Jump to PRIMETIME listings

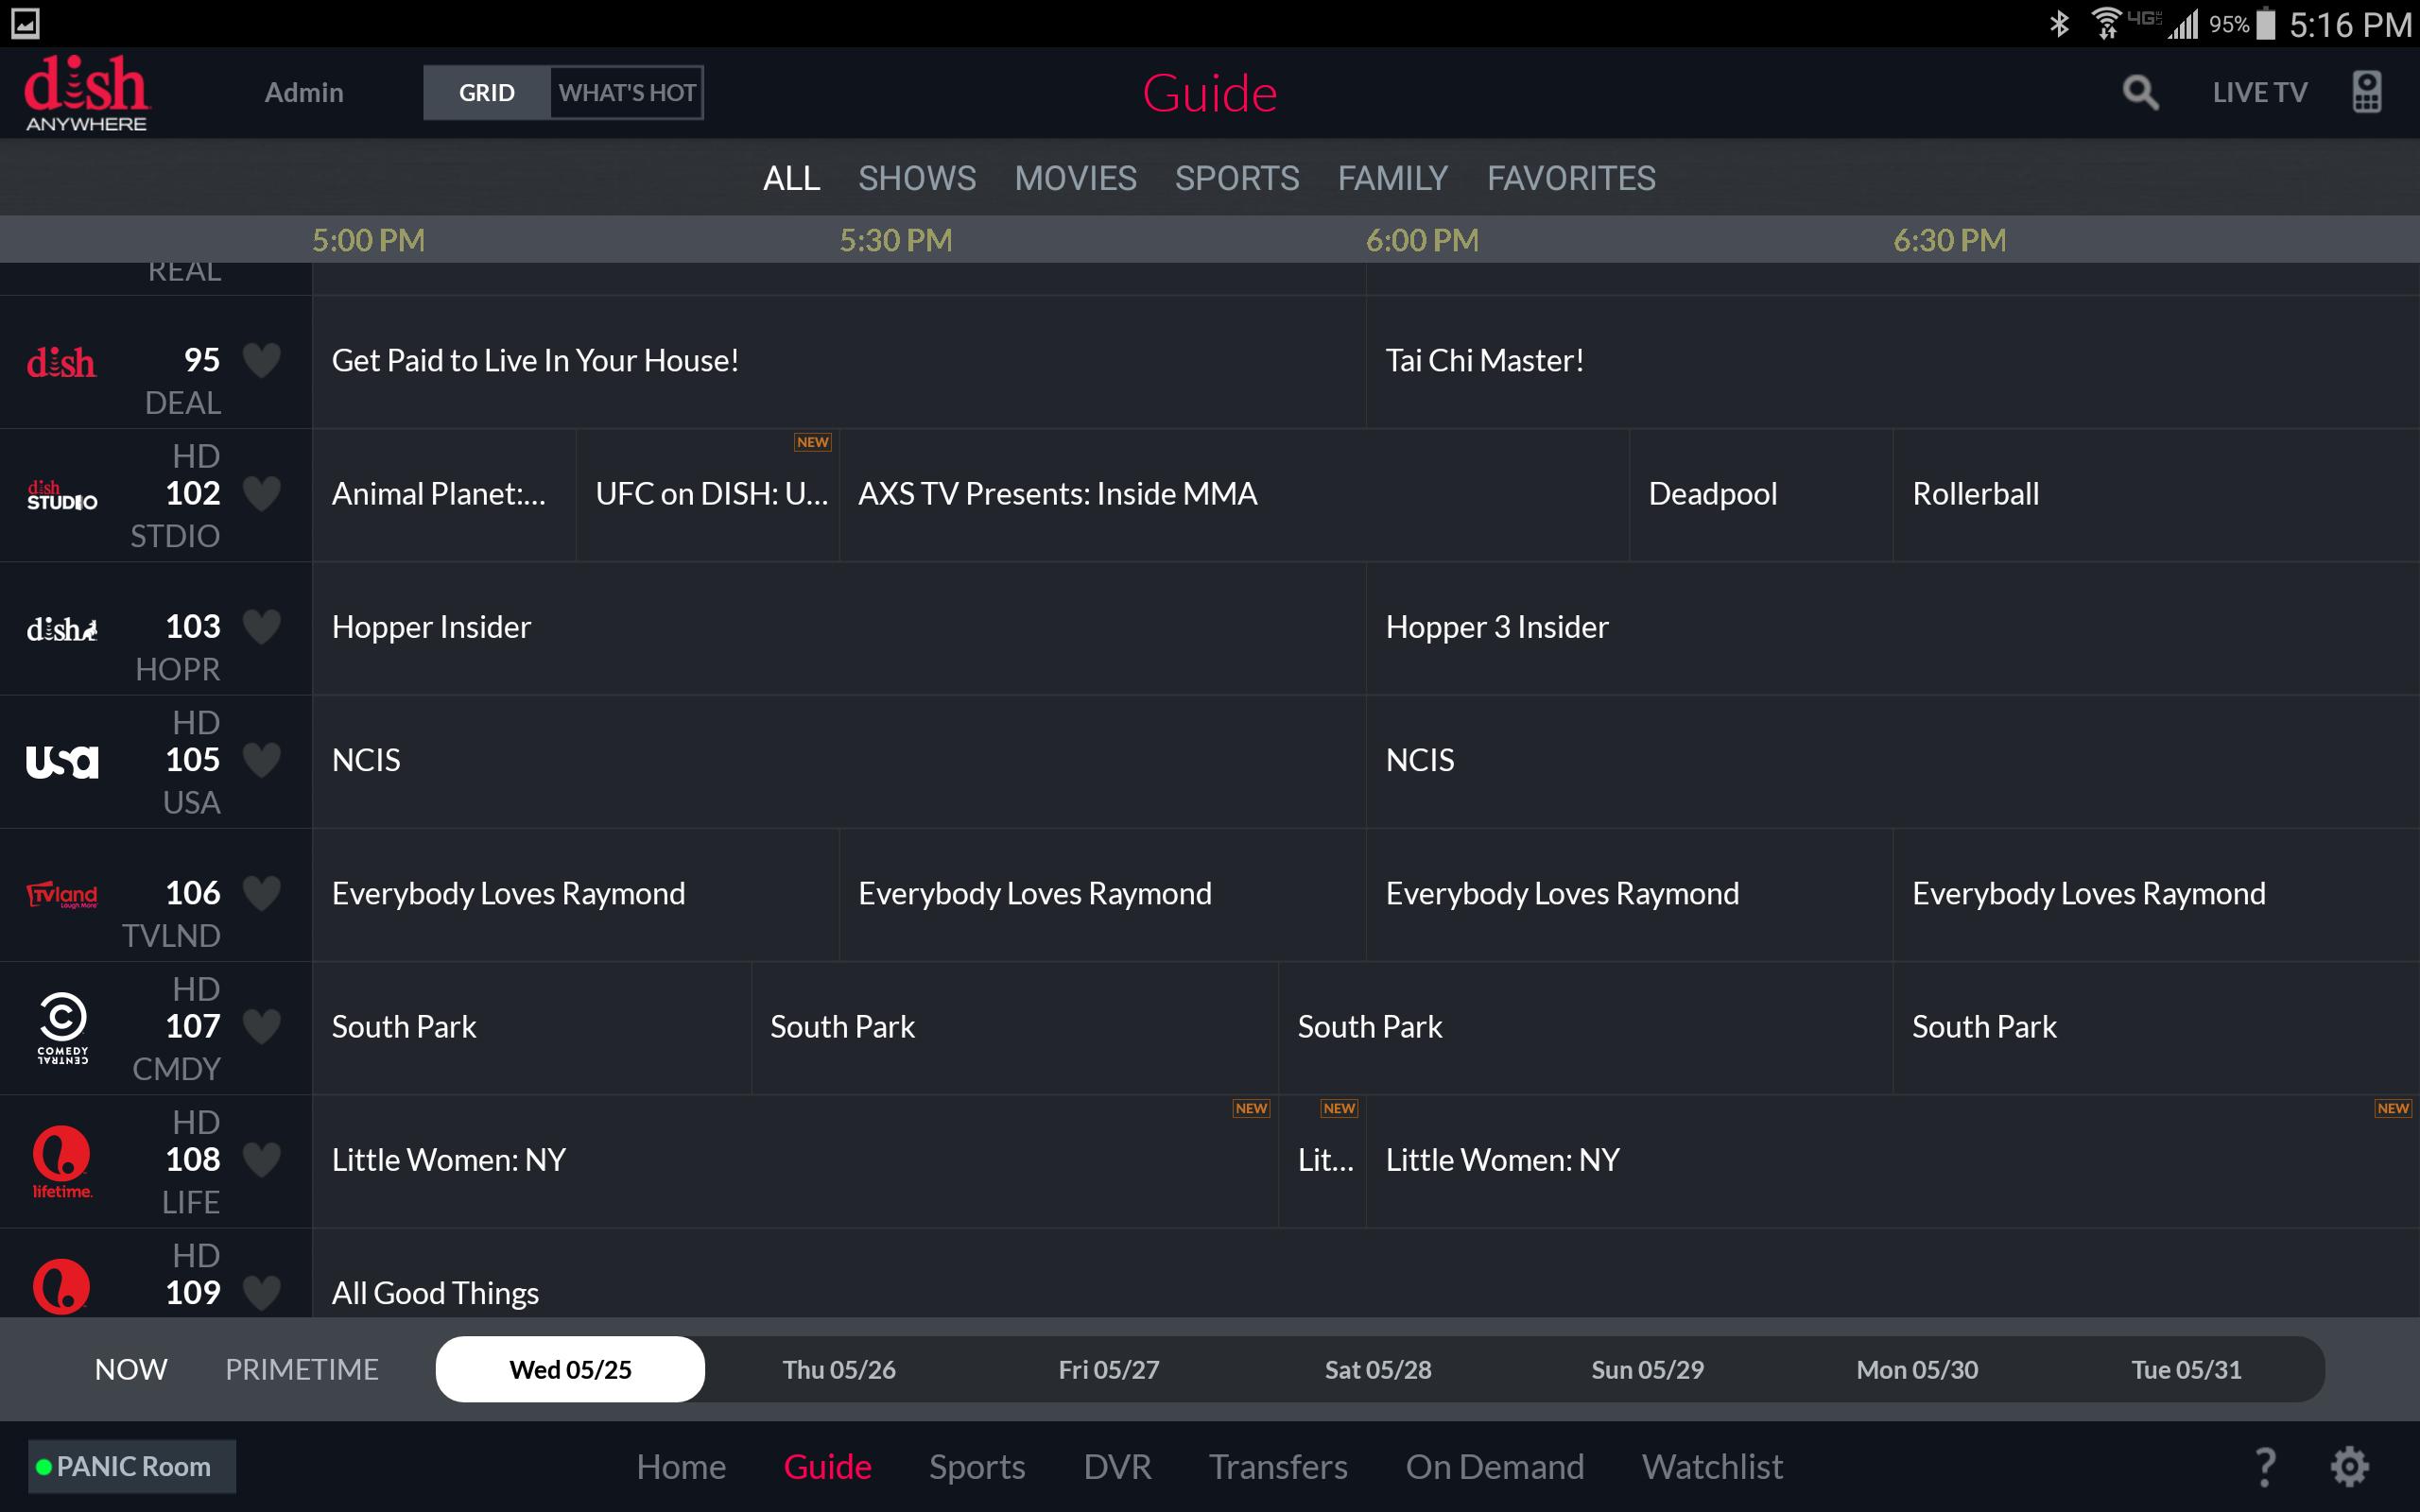[302, 1369]
